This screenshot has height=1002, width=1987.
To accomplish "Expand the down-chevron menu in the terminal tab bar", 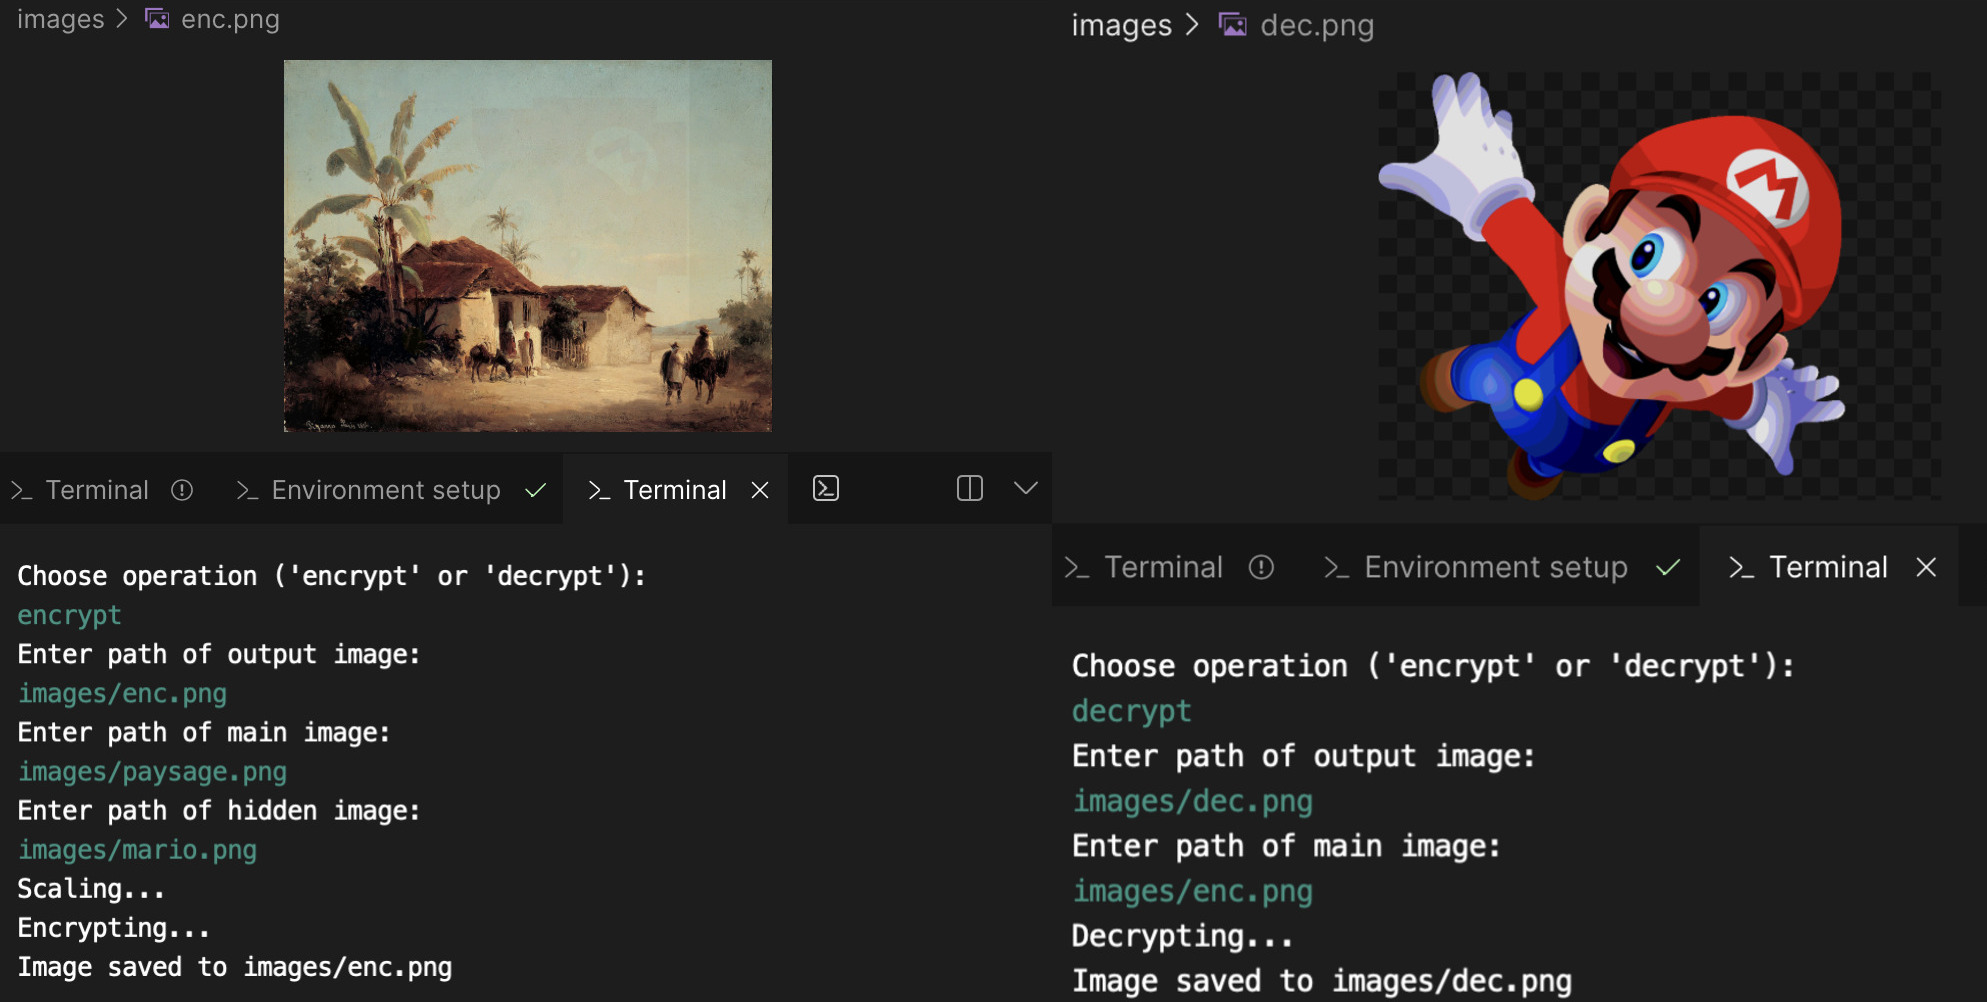I will [1025, 489].
